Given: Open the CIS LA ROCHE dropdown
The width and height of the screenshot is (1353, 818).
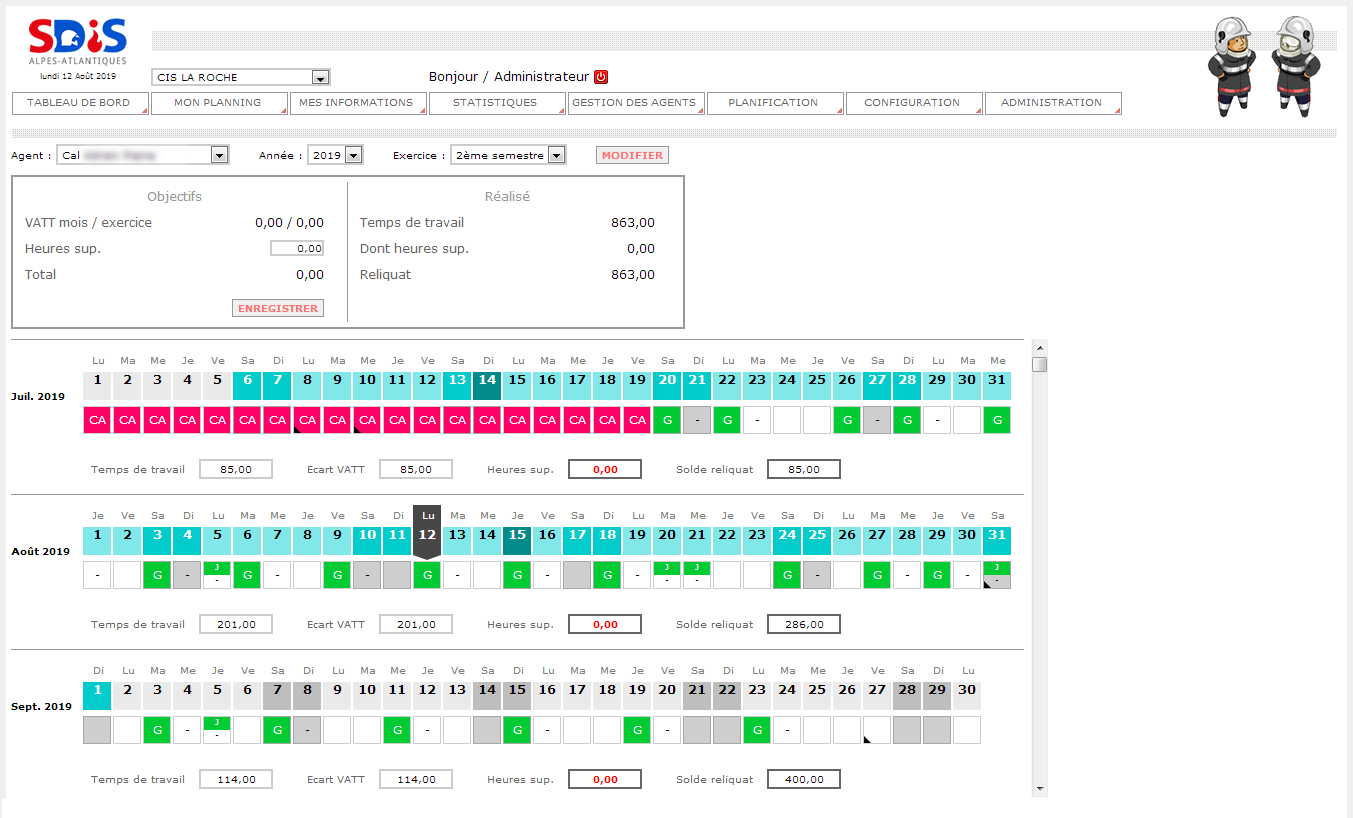Looking at the screenshot, I should [x=241, y=77].
